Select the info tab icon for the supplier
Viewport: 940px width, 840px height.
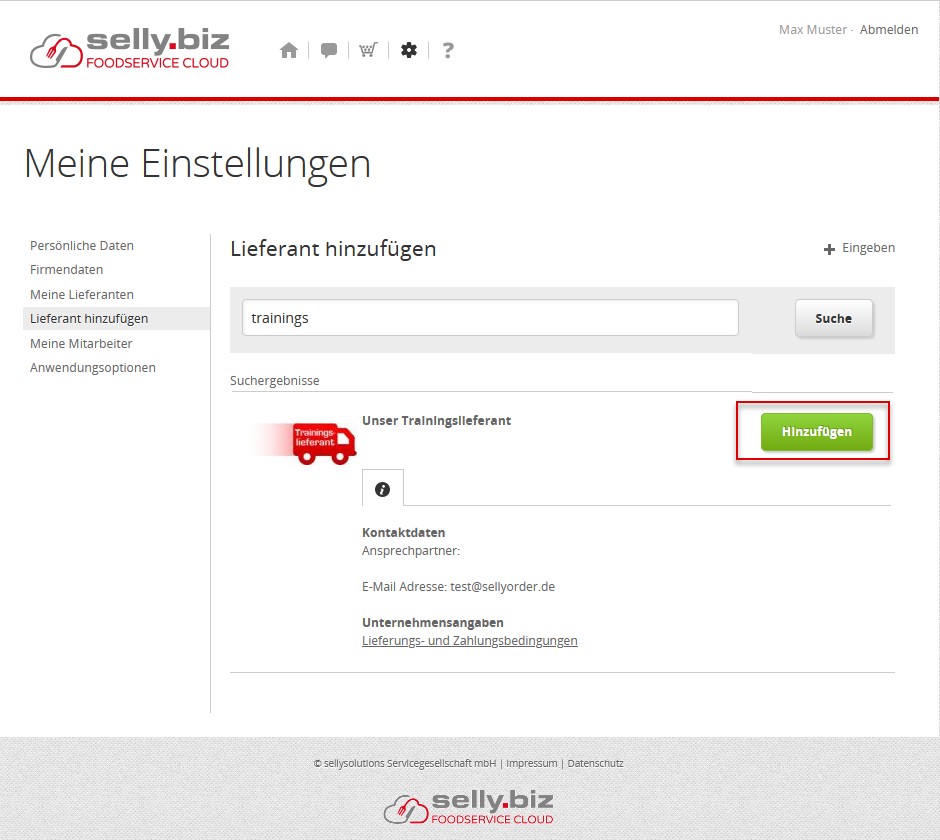pos(382,489)
